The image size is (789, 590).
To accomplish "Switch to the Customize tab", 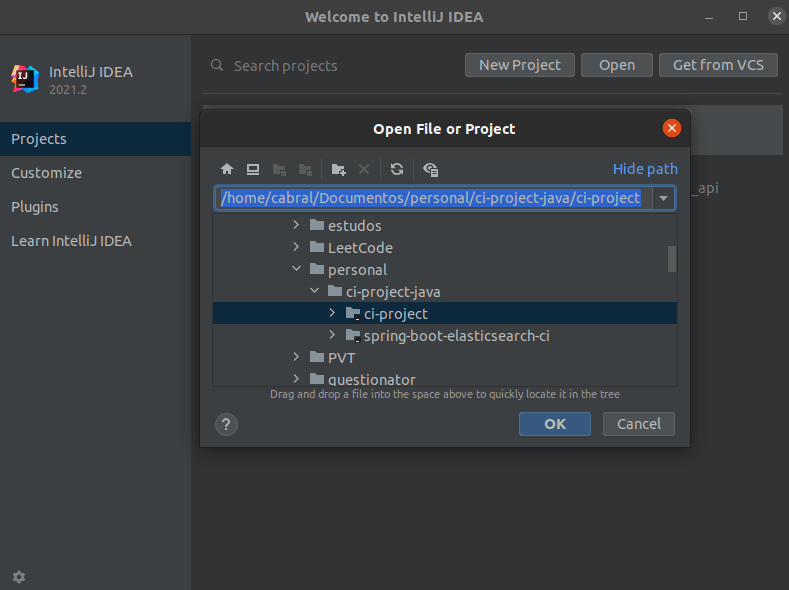I will pos(96,173).
